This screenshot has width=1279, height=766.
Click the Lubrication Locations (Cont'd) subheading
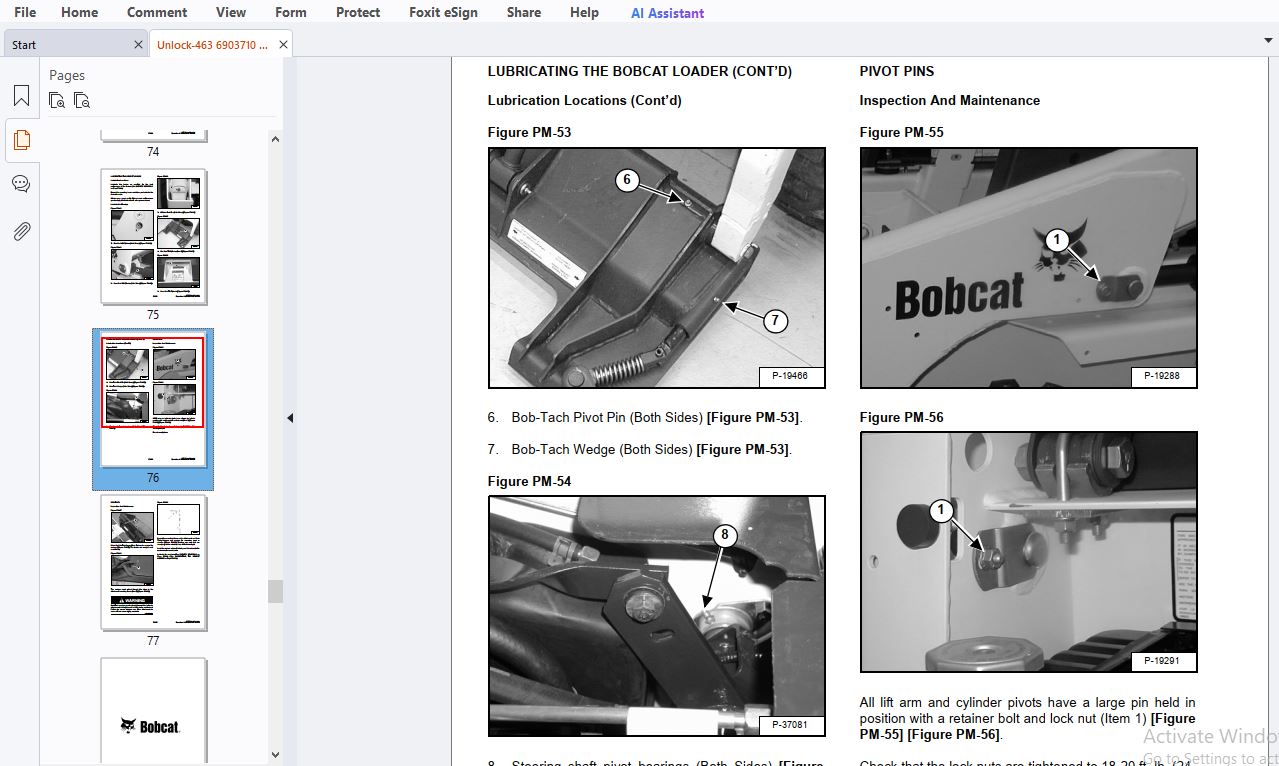pyautogui.click(x=585, y=100)
